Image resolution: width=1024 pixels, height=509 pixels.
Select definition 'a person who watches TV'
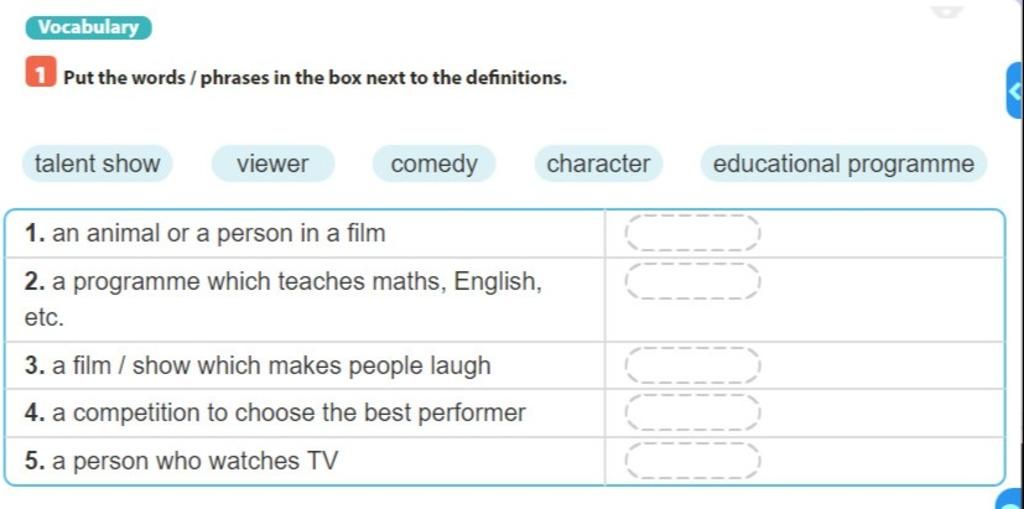point(182,461)
